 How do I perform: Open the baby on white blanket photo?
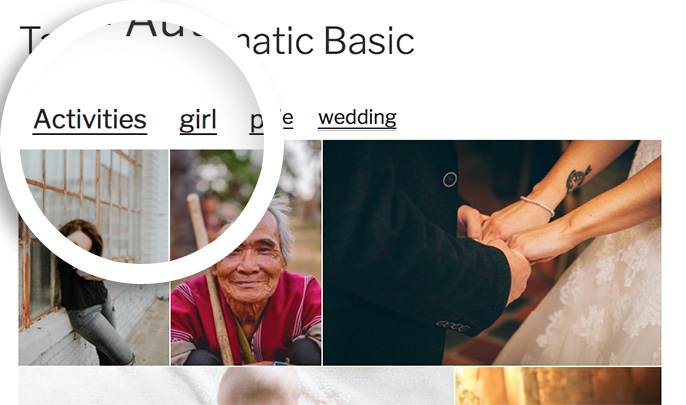click(236, 386)
